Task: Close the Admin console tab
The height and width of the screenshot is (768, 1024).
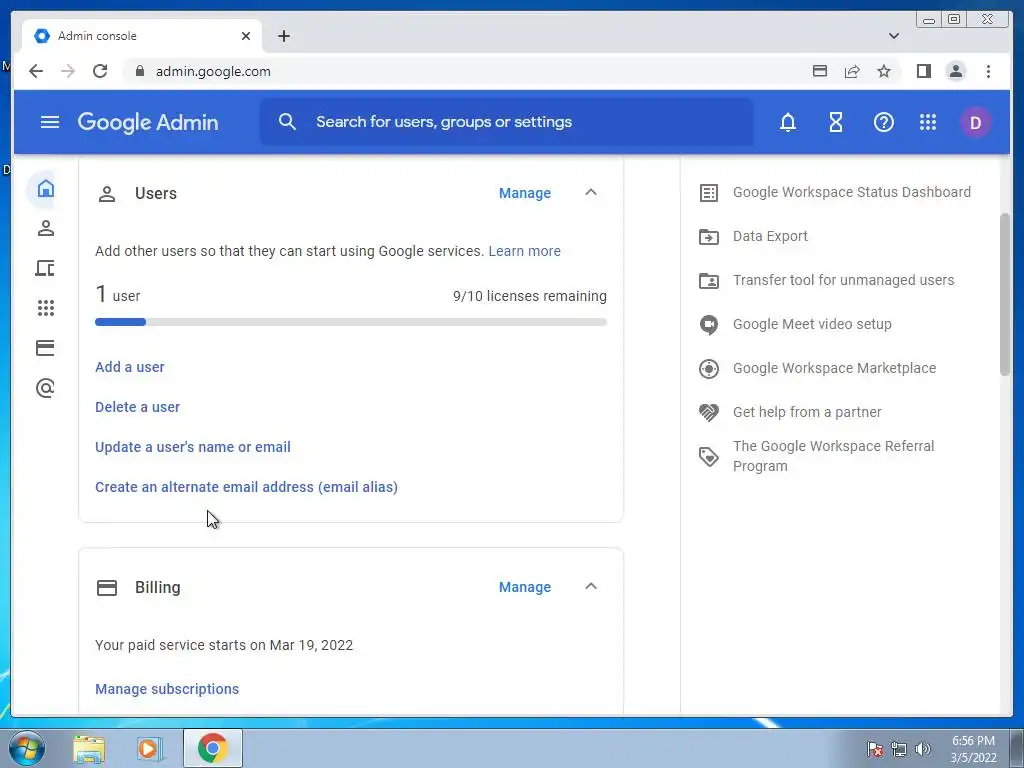Action: pos(246,36)
